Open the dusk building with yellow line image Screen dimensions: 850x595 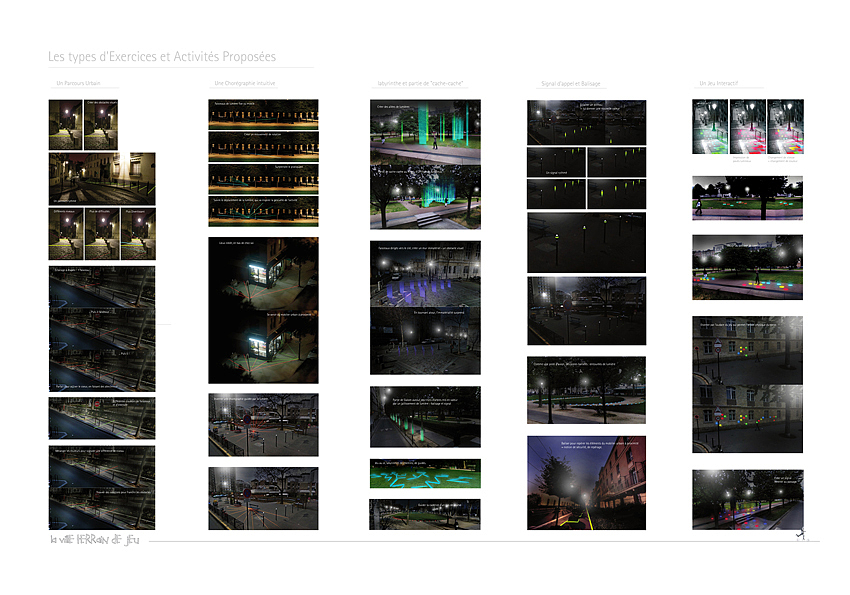[x=587, y=483]
